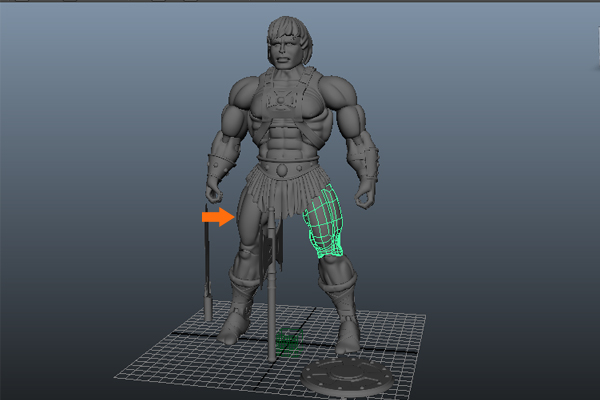Select the round shield on the ground
The image size is (600, 400).
point(348,375)
